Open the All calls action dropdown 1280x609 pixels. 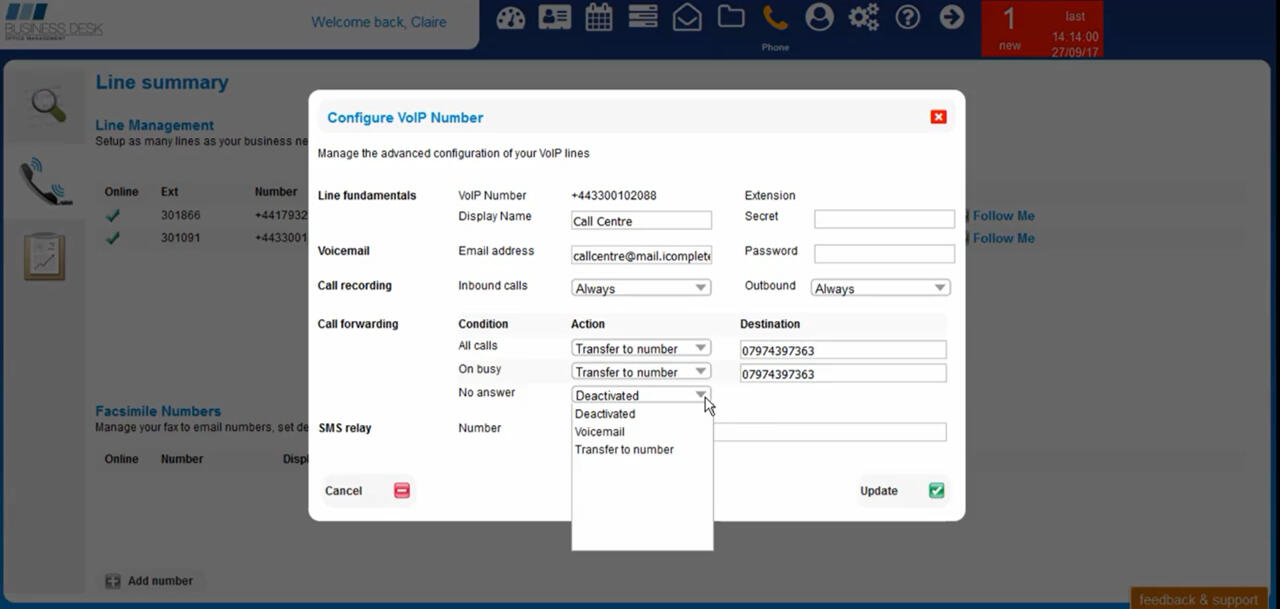point(641,348)
